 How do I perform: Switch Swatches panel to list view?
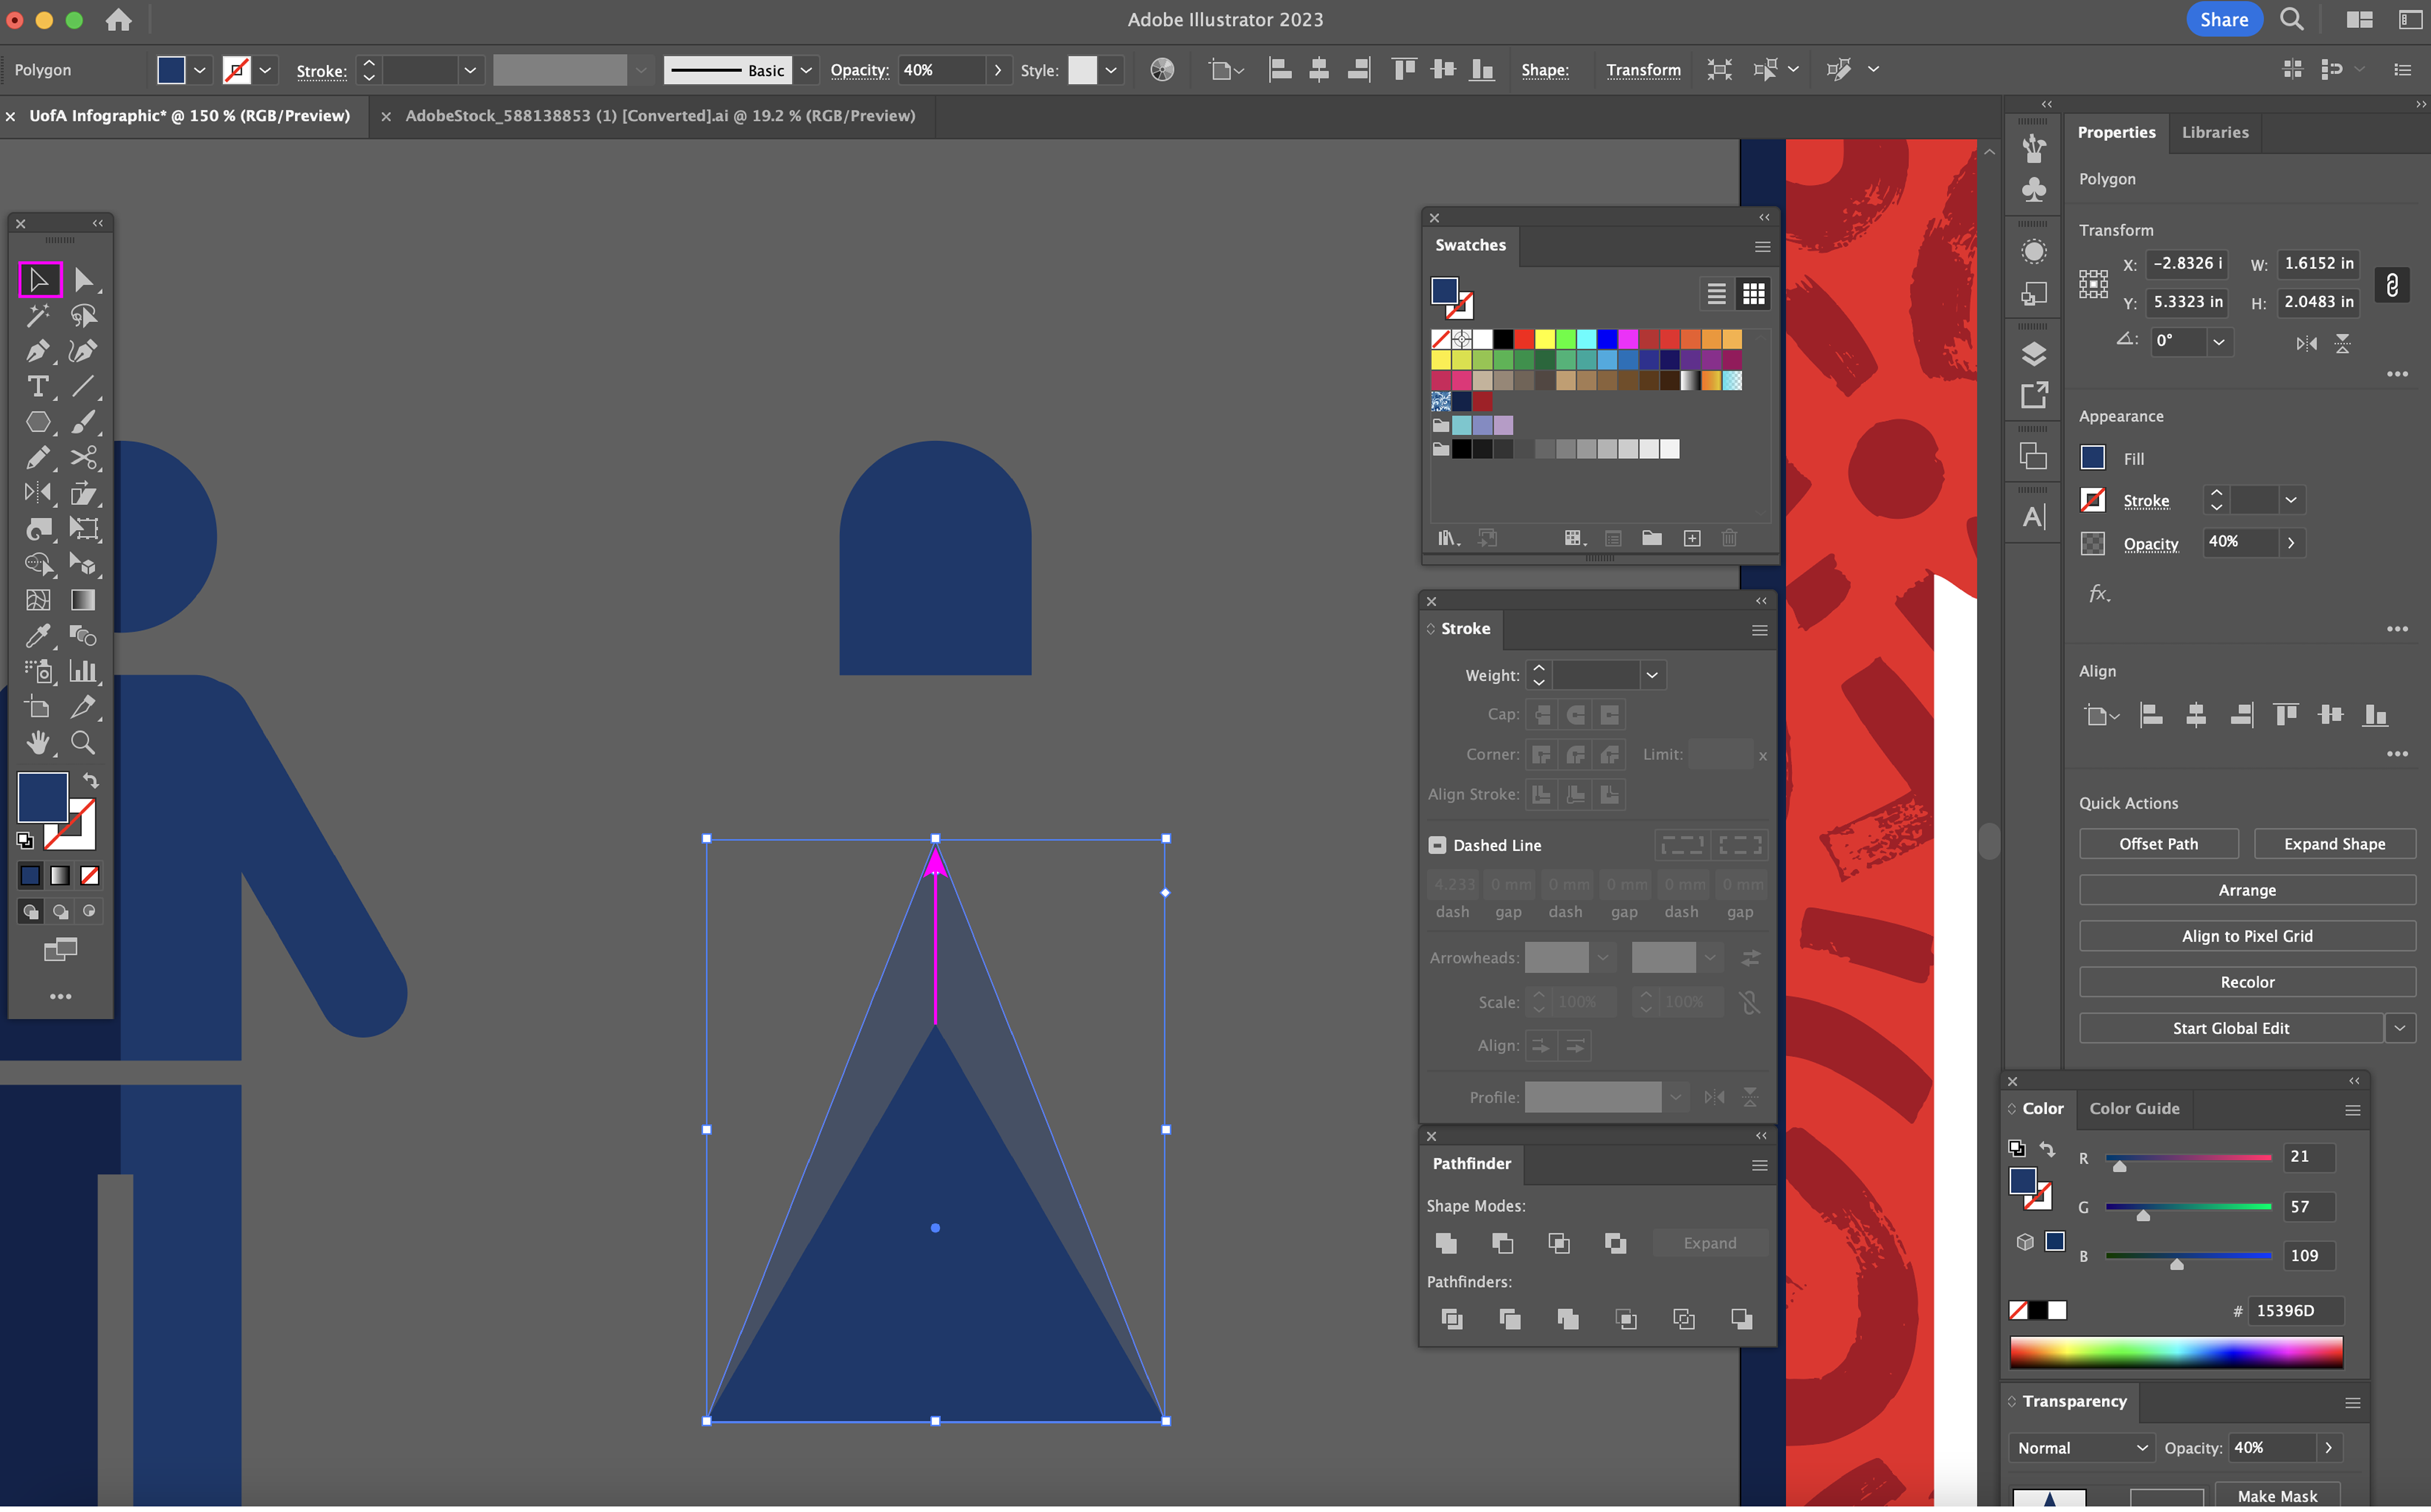pyautogui.click(x=1716, y=294)
